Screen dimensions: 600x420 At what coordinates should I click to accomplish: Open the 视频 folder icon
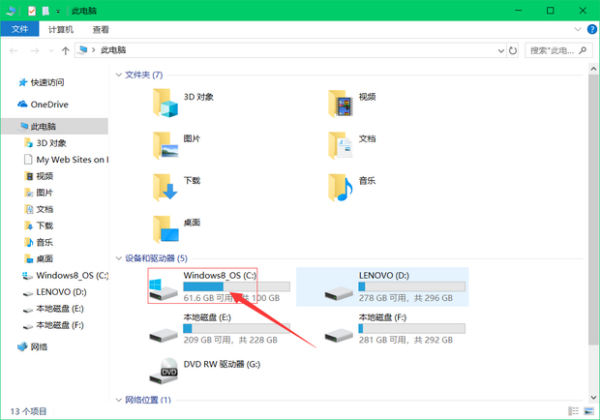[341, 101]
